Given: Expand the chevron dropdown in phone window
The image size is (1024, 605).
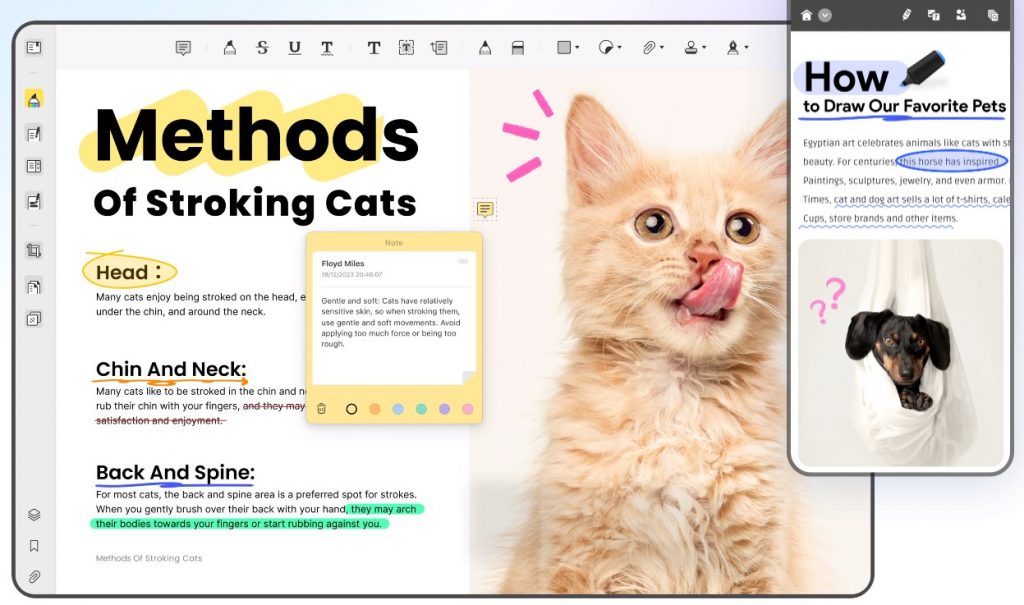Looking at the screenshot, I should [x=825, y=15].
